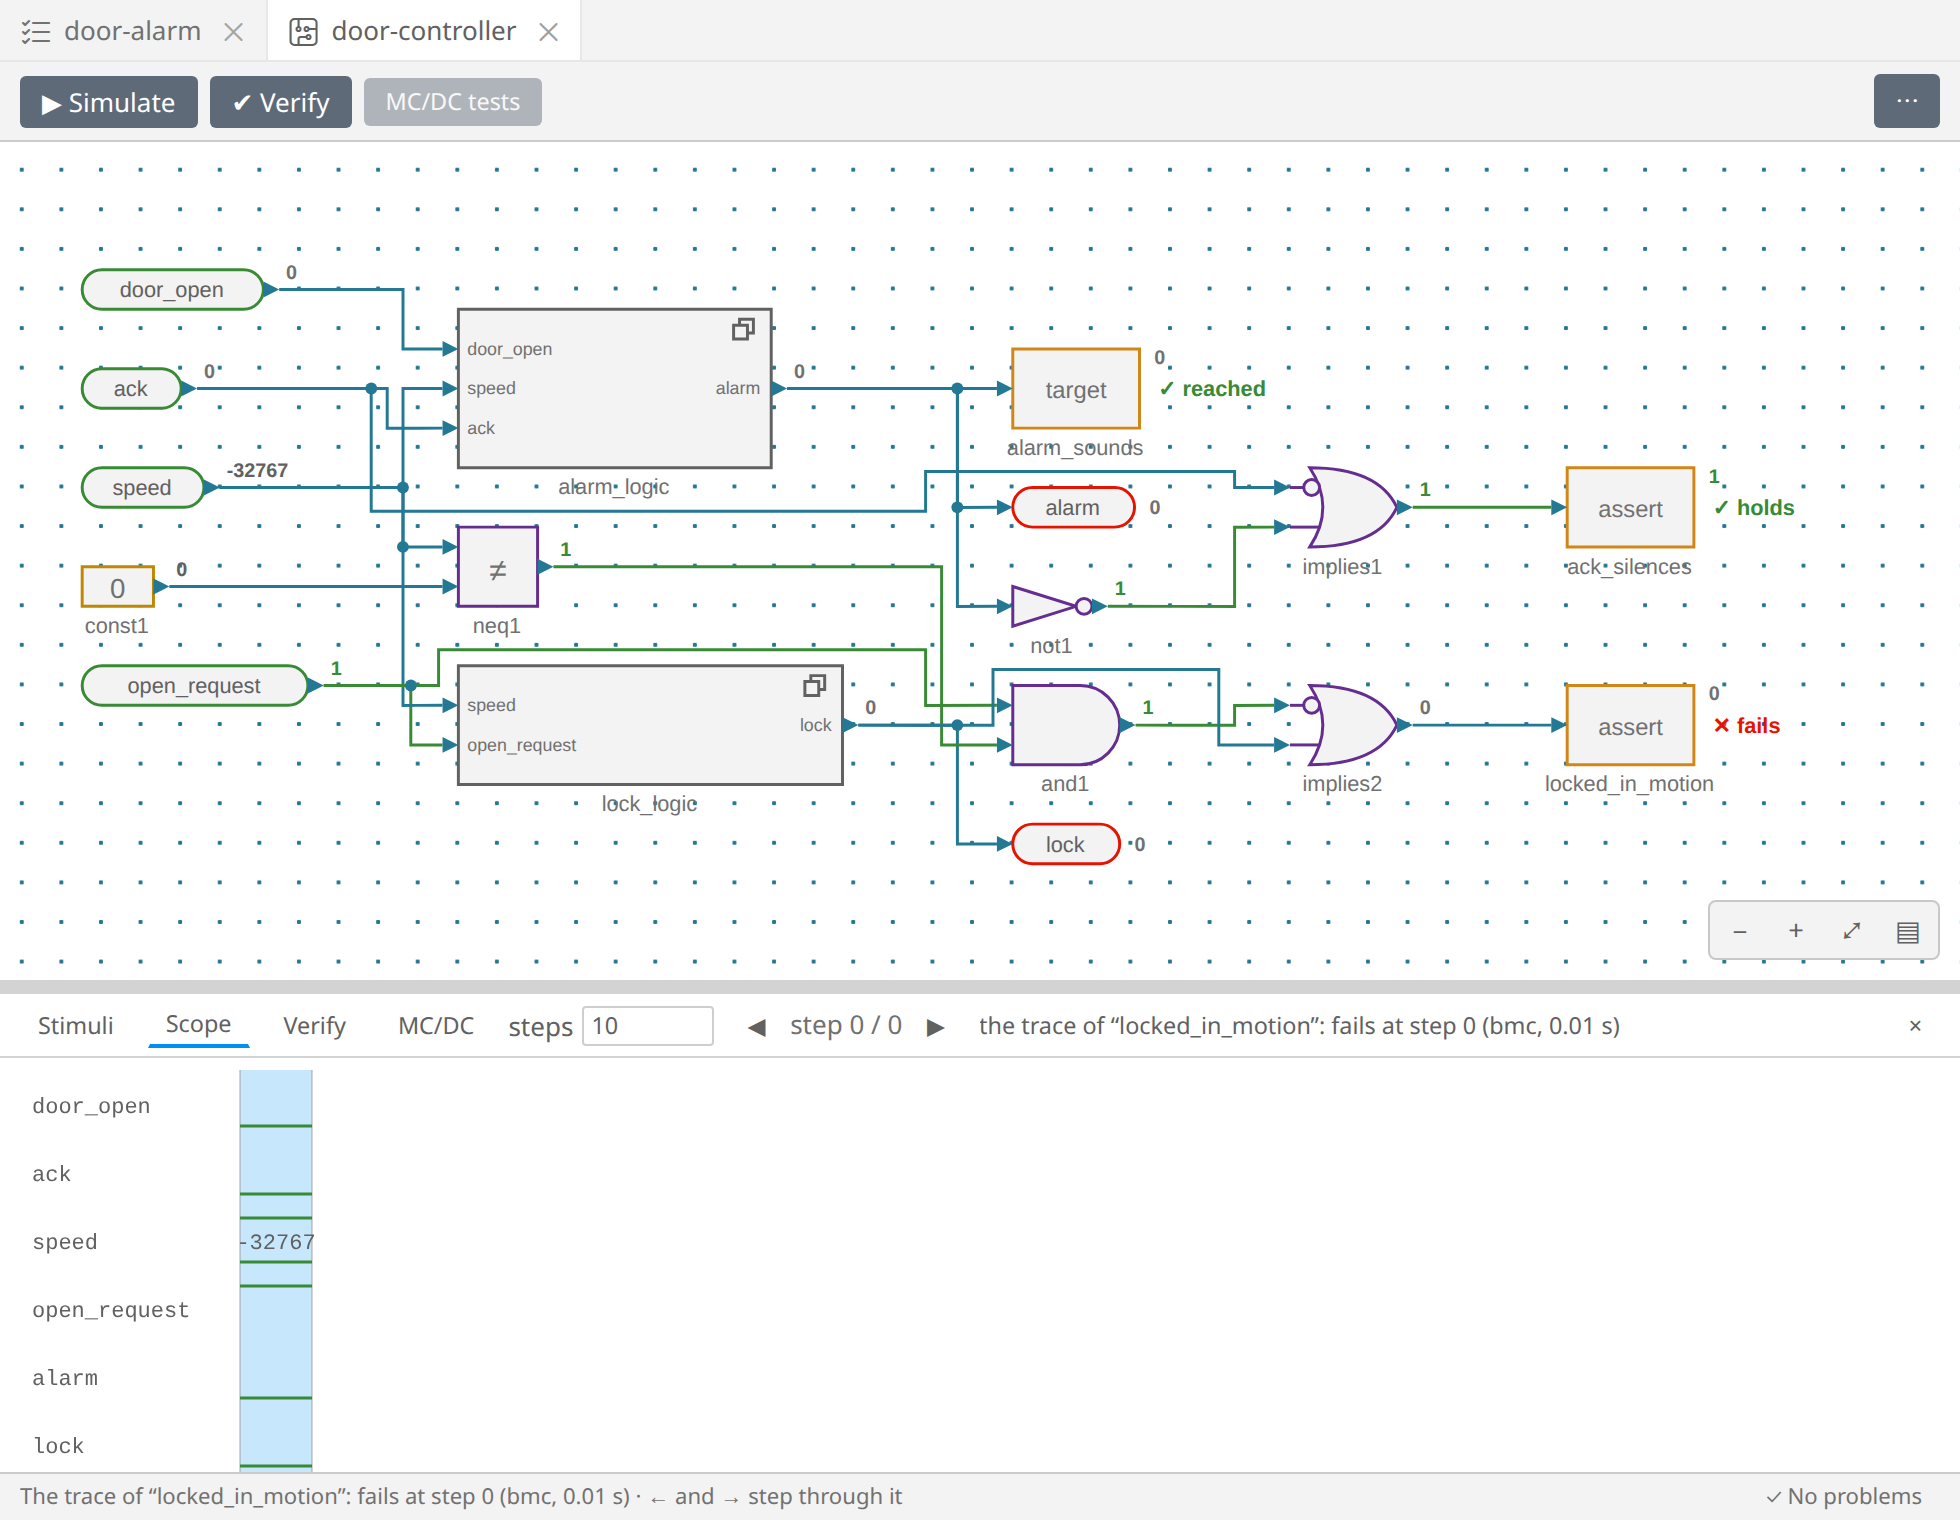Open the lock_logic subsystem expand icon
Screen dimensions: 1960x1520
[x=814, y=686]
